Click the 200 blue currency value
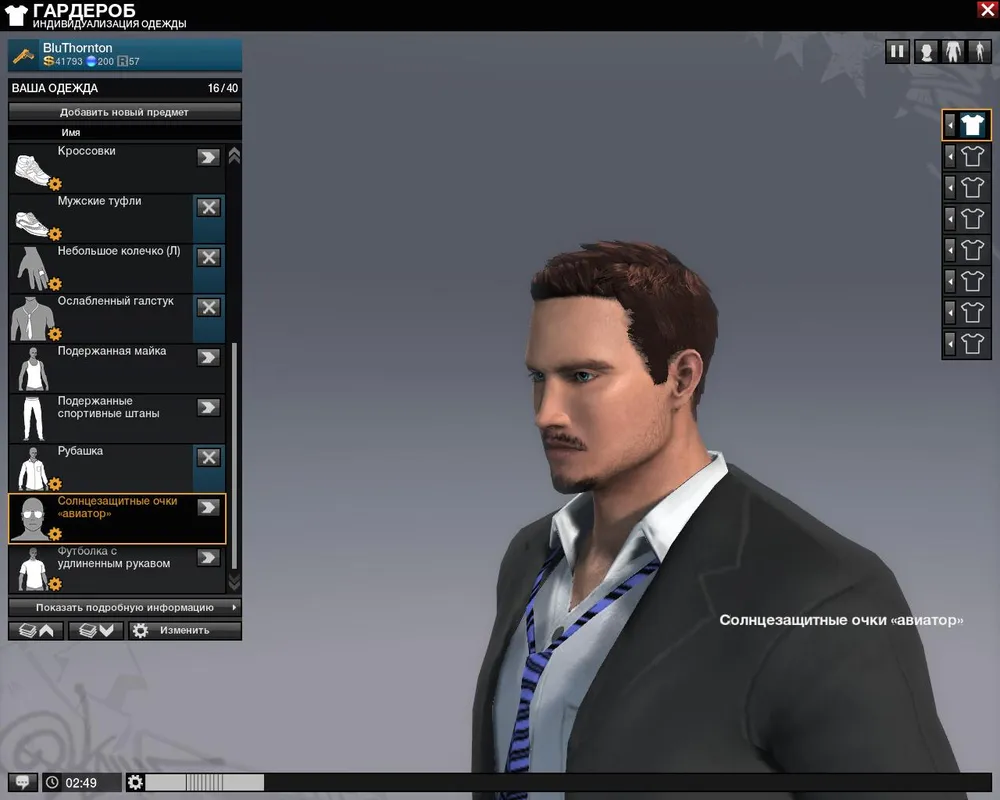Image resolution: width=1000 pixels, height=800 pixels. coord(100,61)
